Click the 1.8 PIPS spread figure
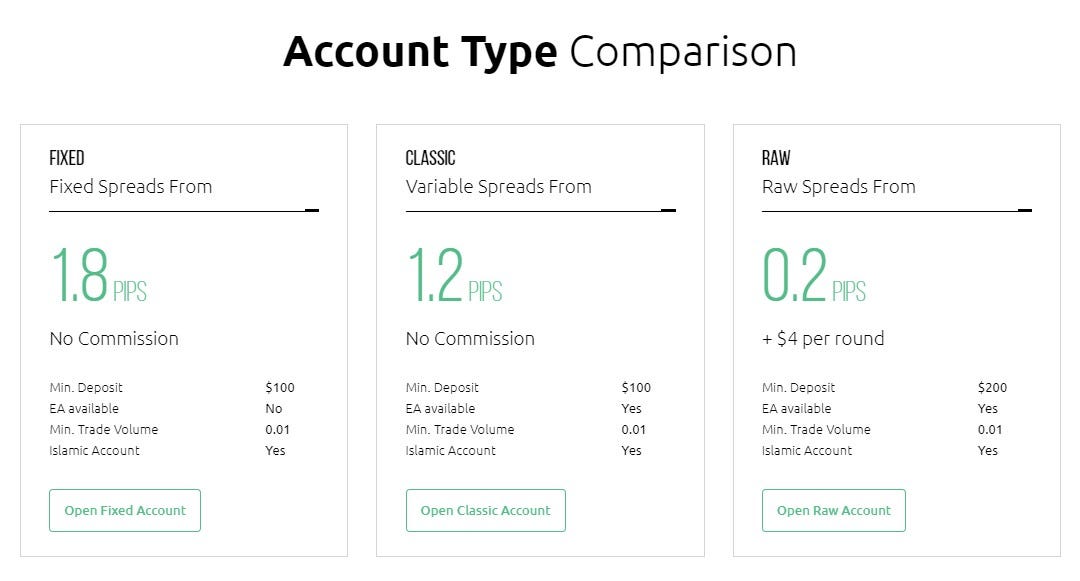The height and width of the screenshot is (581, 1080). [x=98, y=275]
